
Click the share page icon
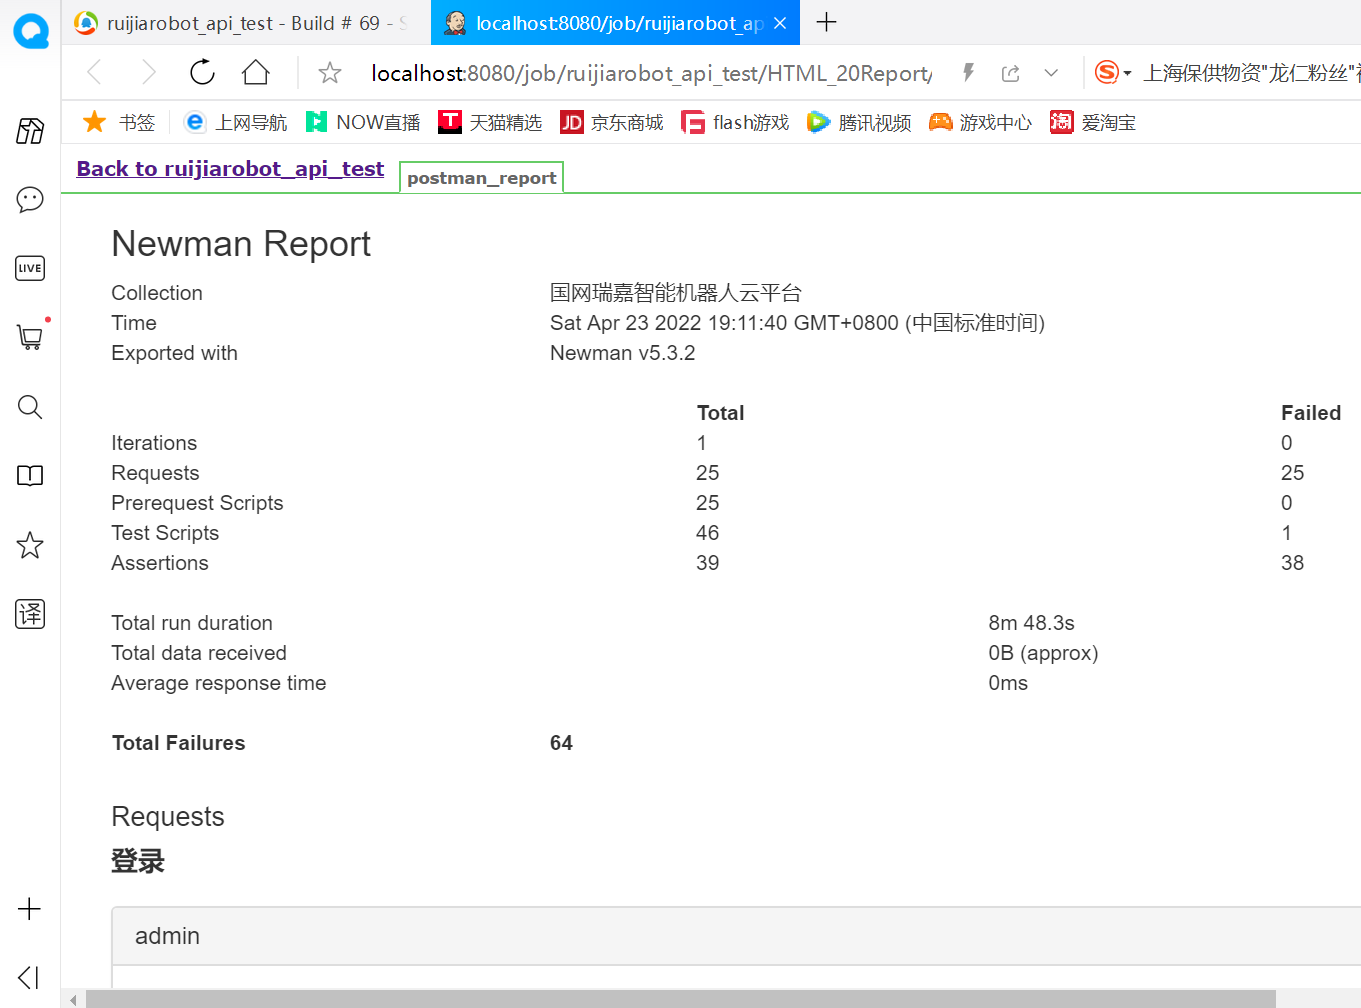click(1010, 73)
